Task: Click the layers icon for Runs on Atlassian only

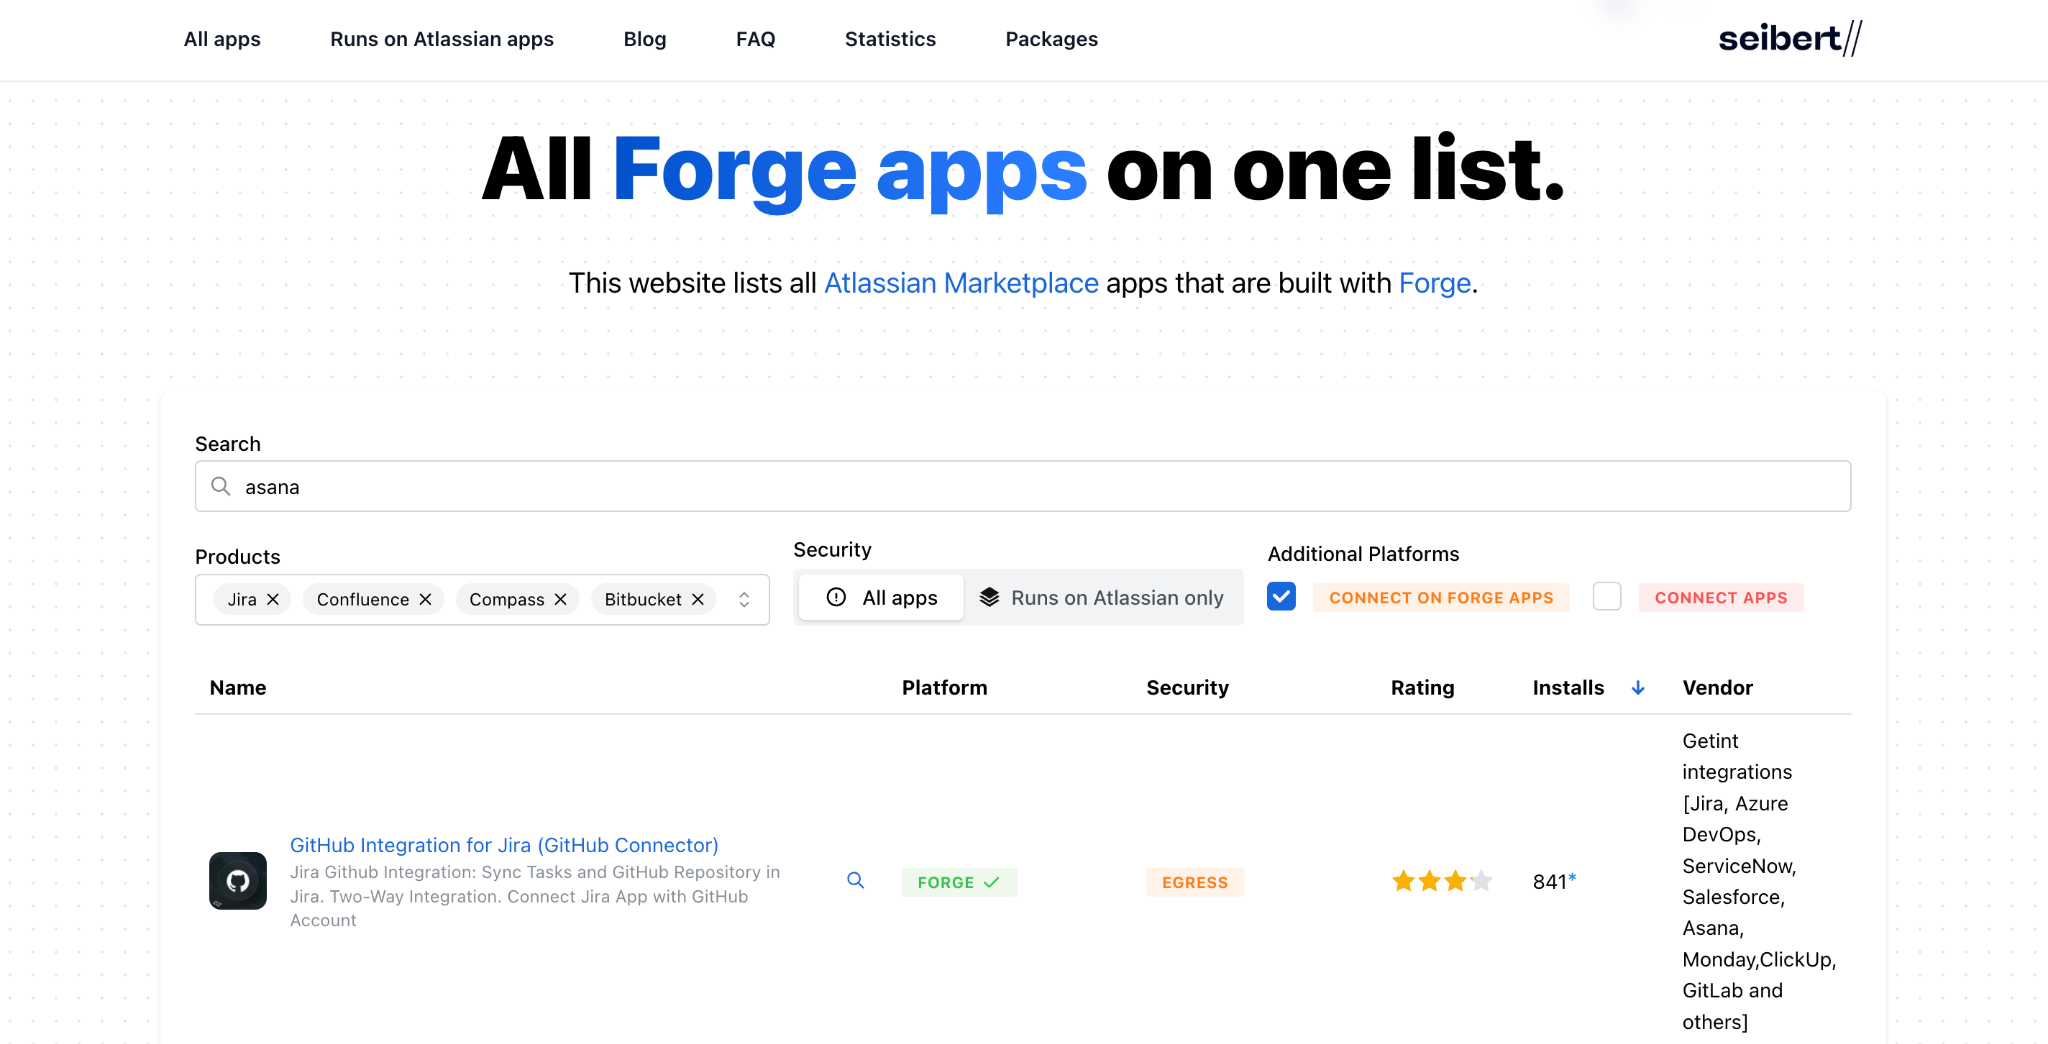Action: pos(989,597)
